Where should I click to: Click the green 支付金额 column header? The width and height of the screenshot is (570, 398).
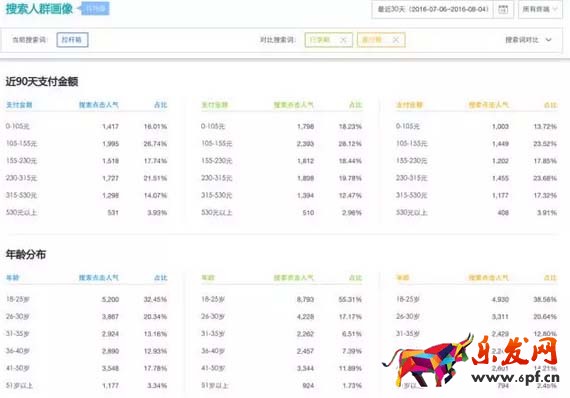214,105
